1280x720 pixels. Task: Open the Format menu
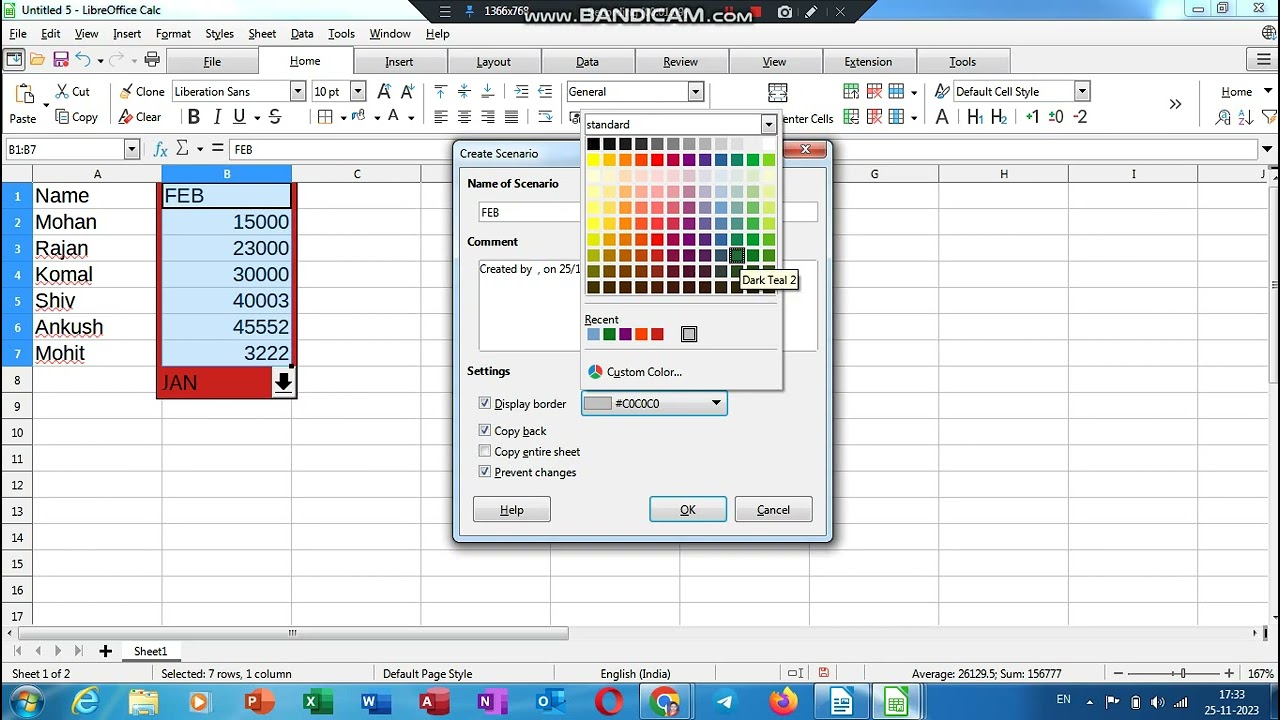173,33
